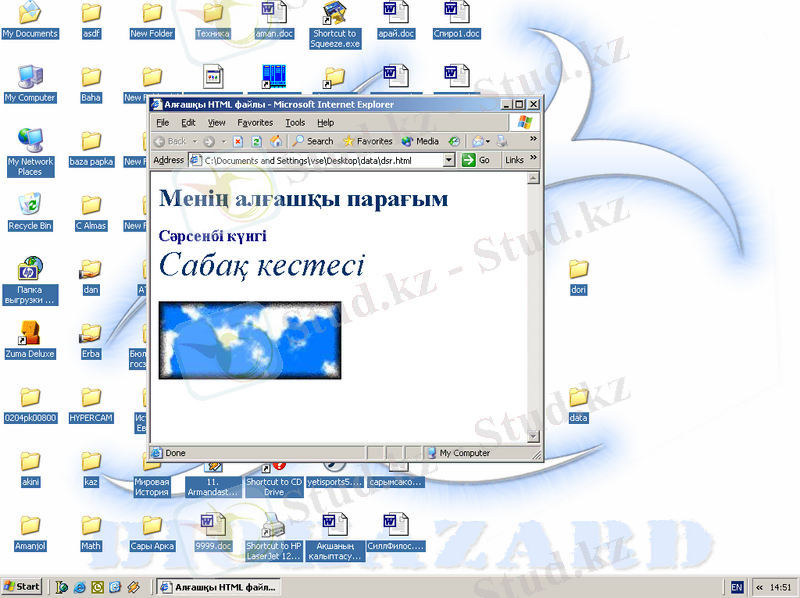Click the IE taskbar button Алғашқы HTML файл
The image size is (800, 598).
click(x=219, y=587)
